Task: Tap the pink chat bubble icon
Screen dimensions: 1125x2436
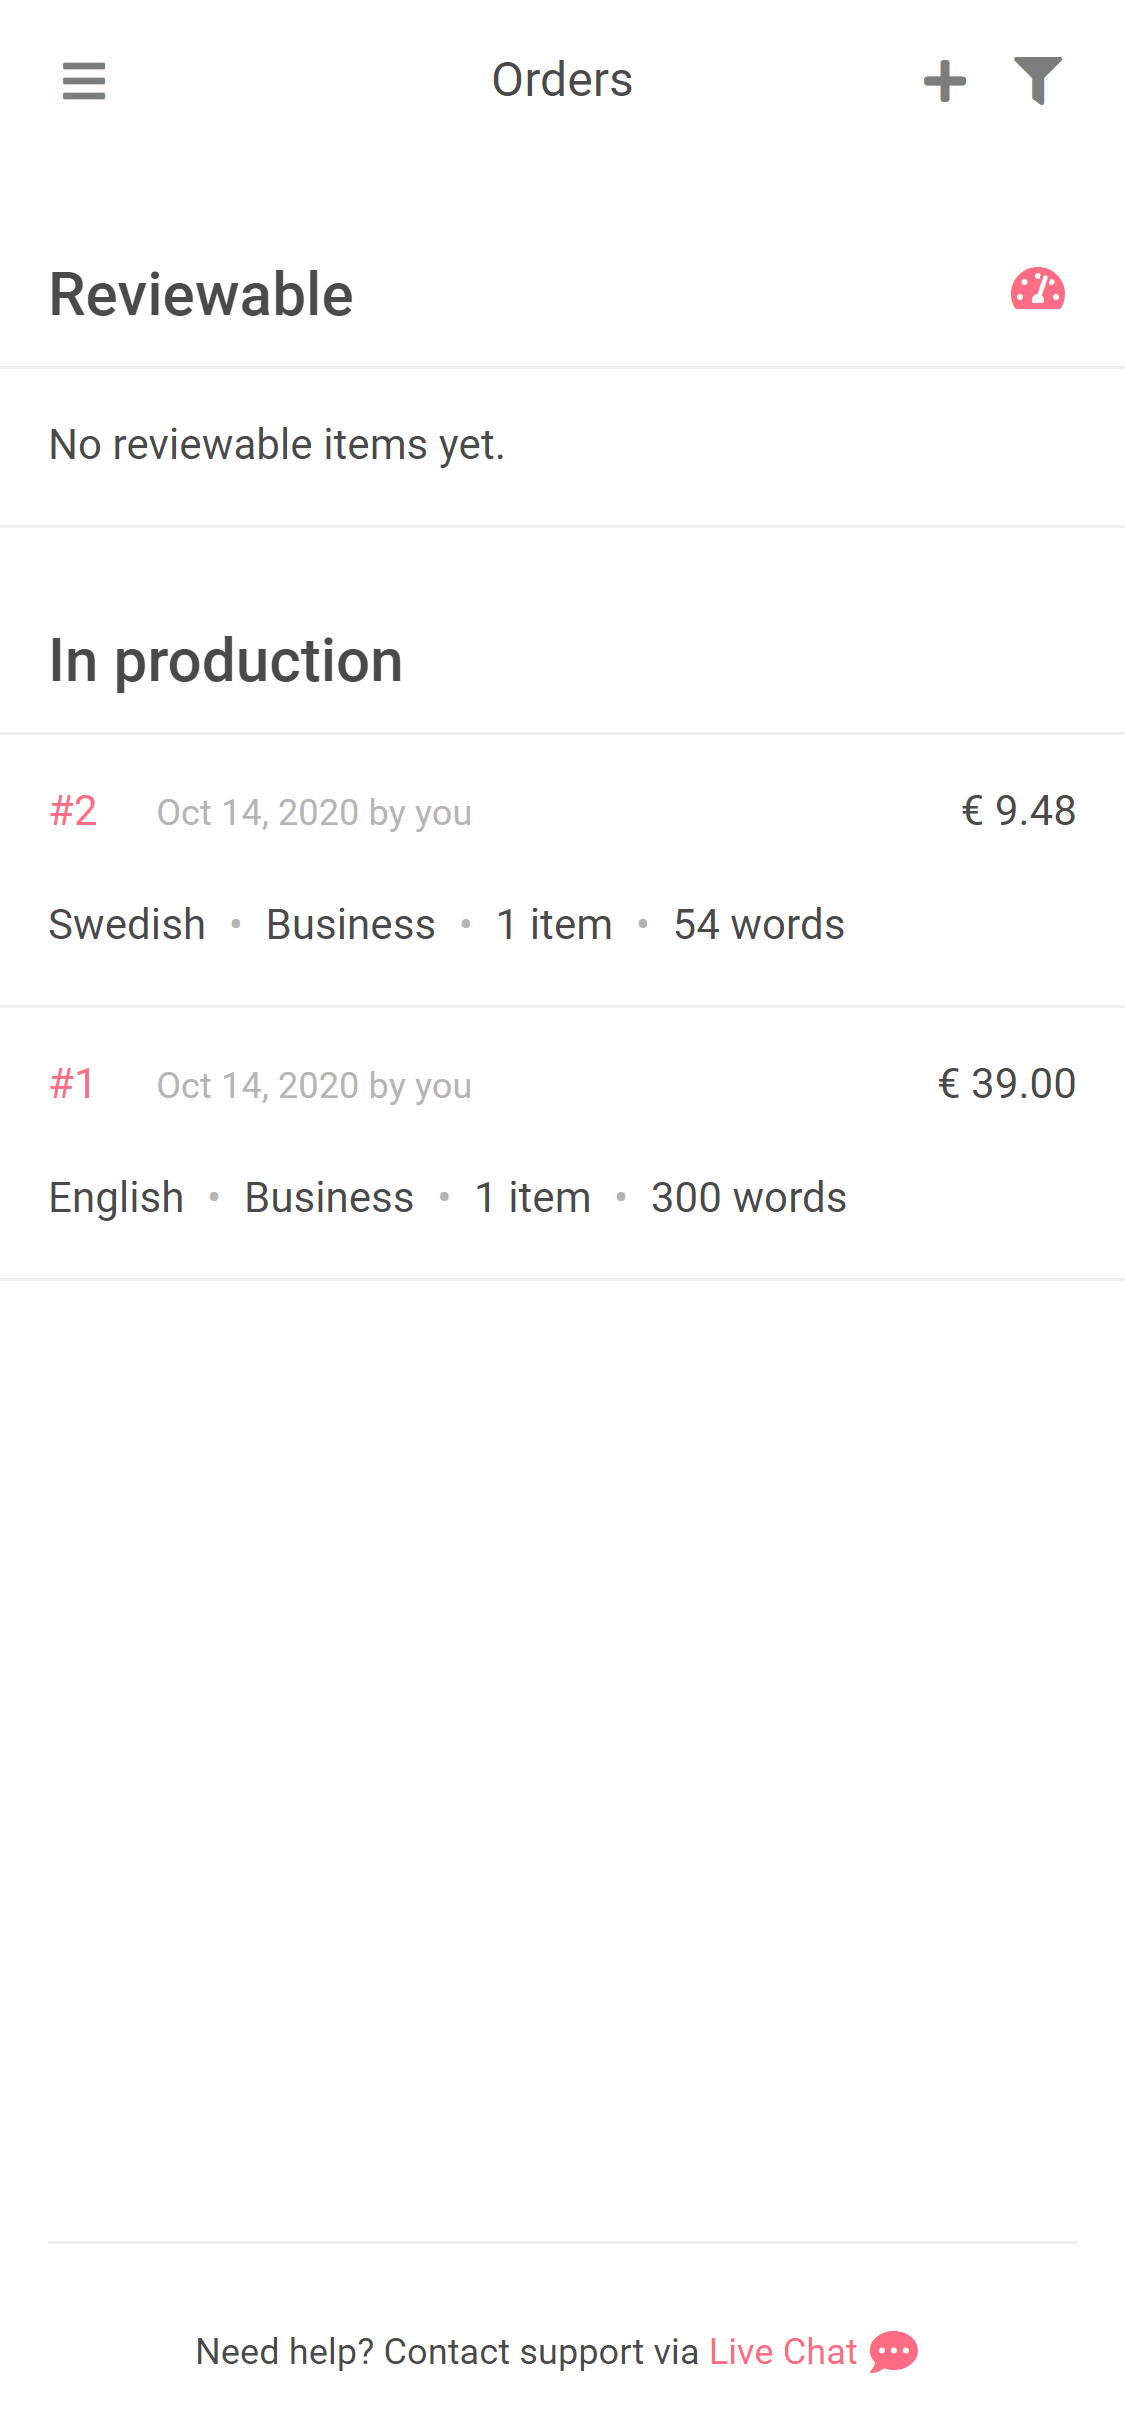Action: pyautogui.click(x=894, y=2351)
